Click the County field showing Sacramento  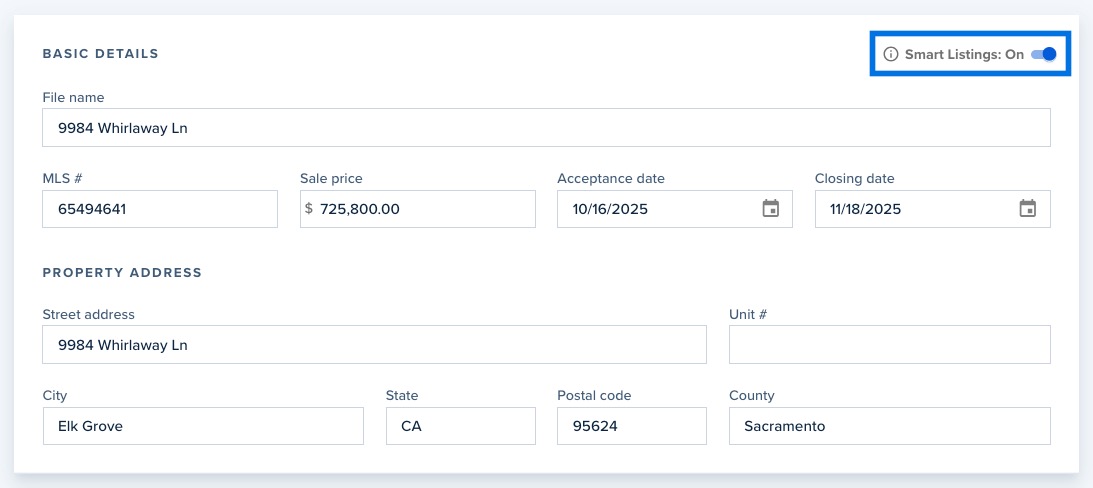click(x=889, y=426)
